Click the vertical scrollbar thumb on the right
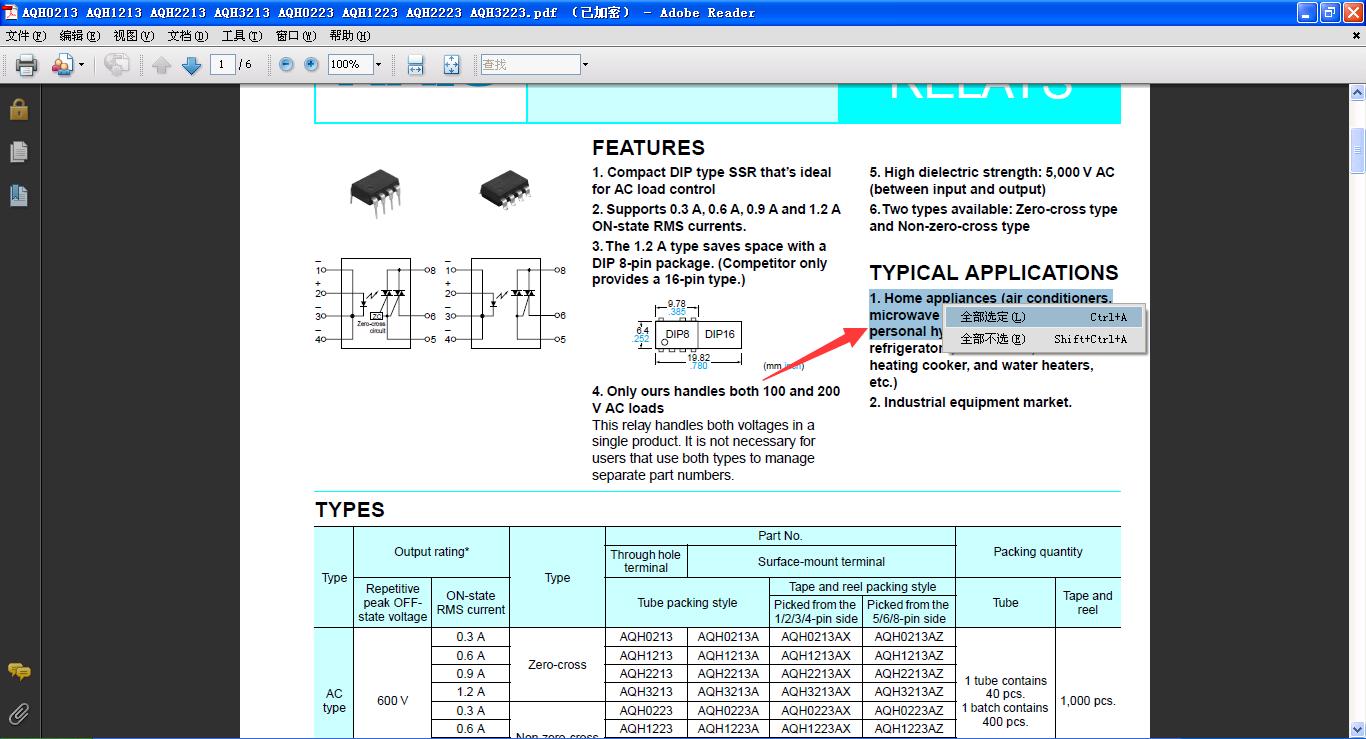 (1357, 150)
